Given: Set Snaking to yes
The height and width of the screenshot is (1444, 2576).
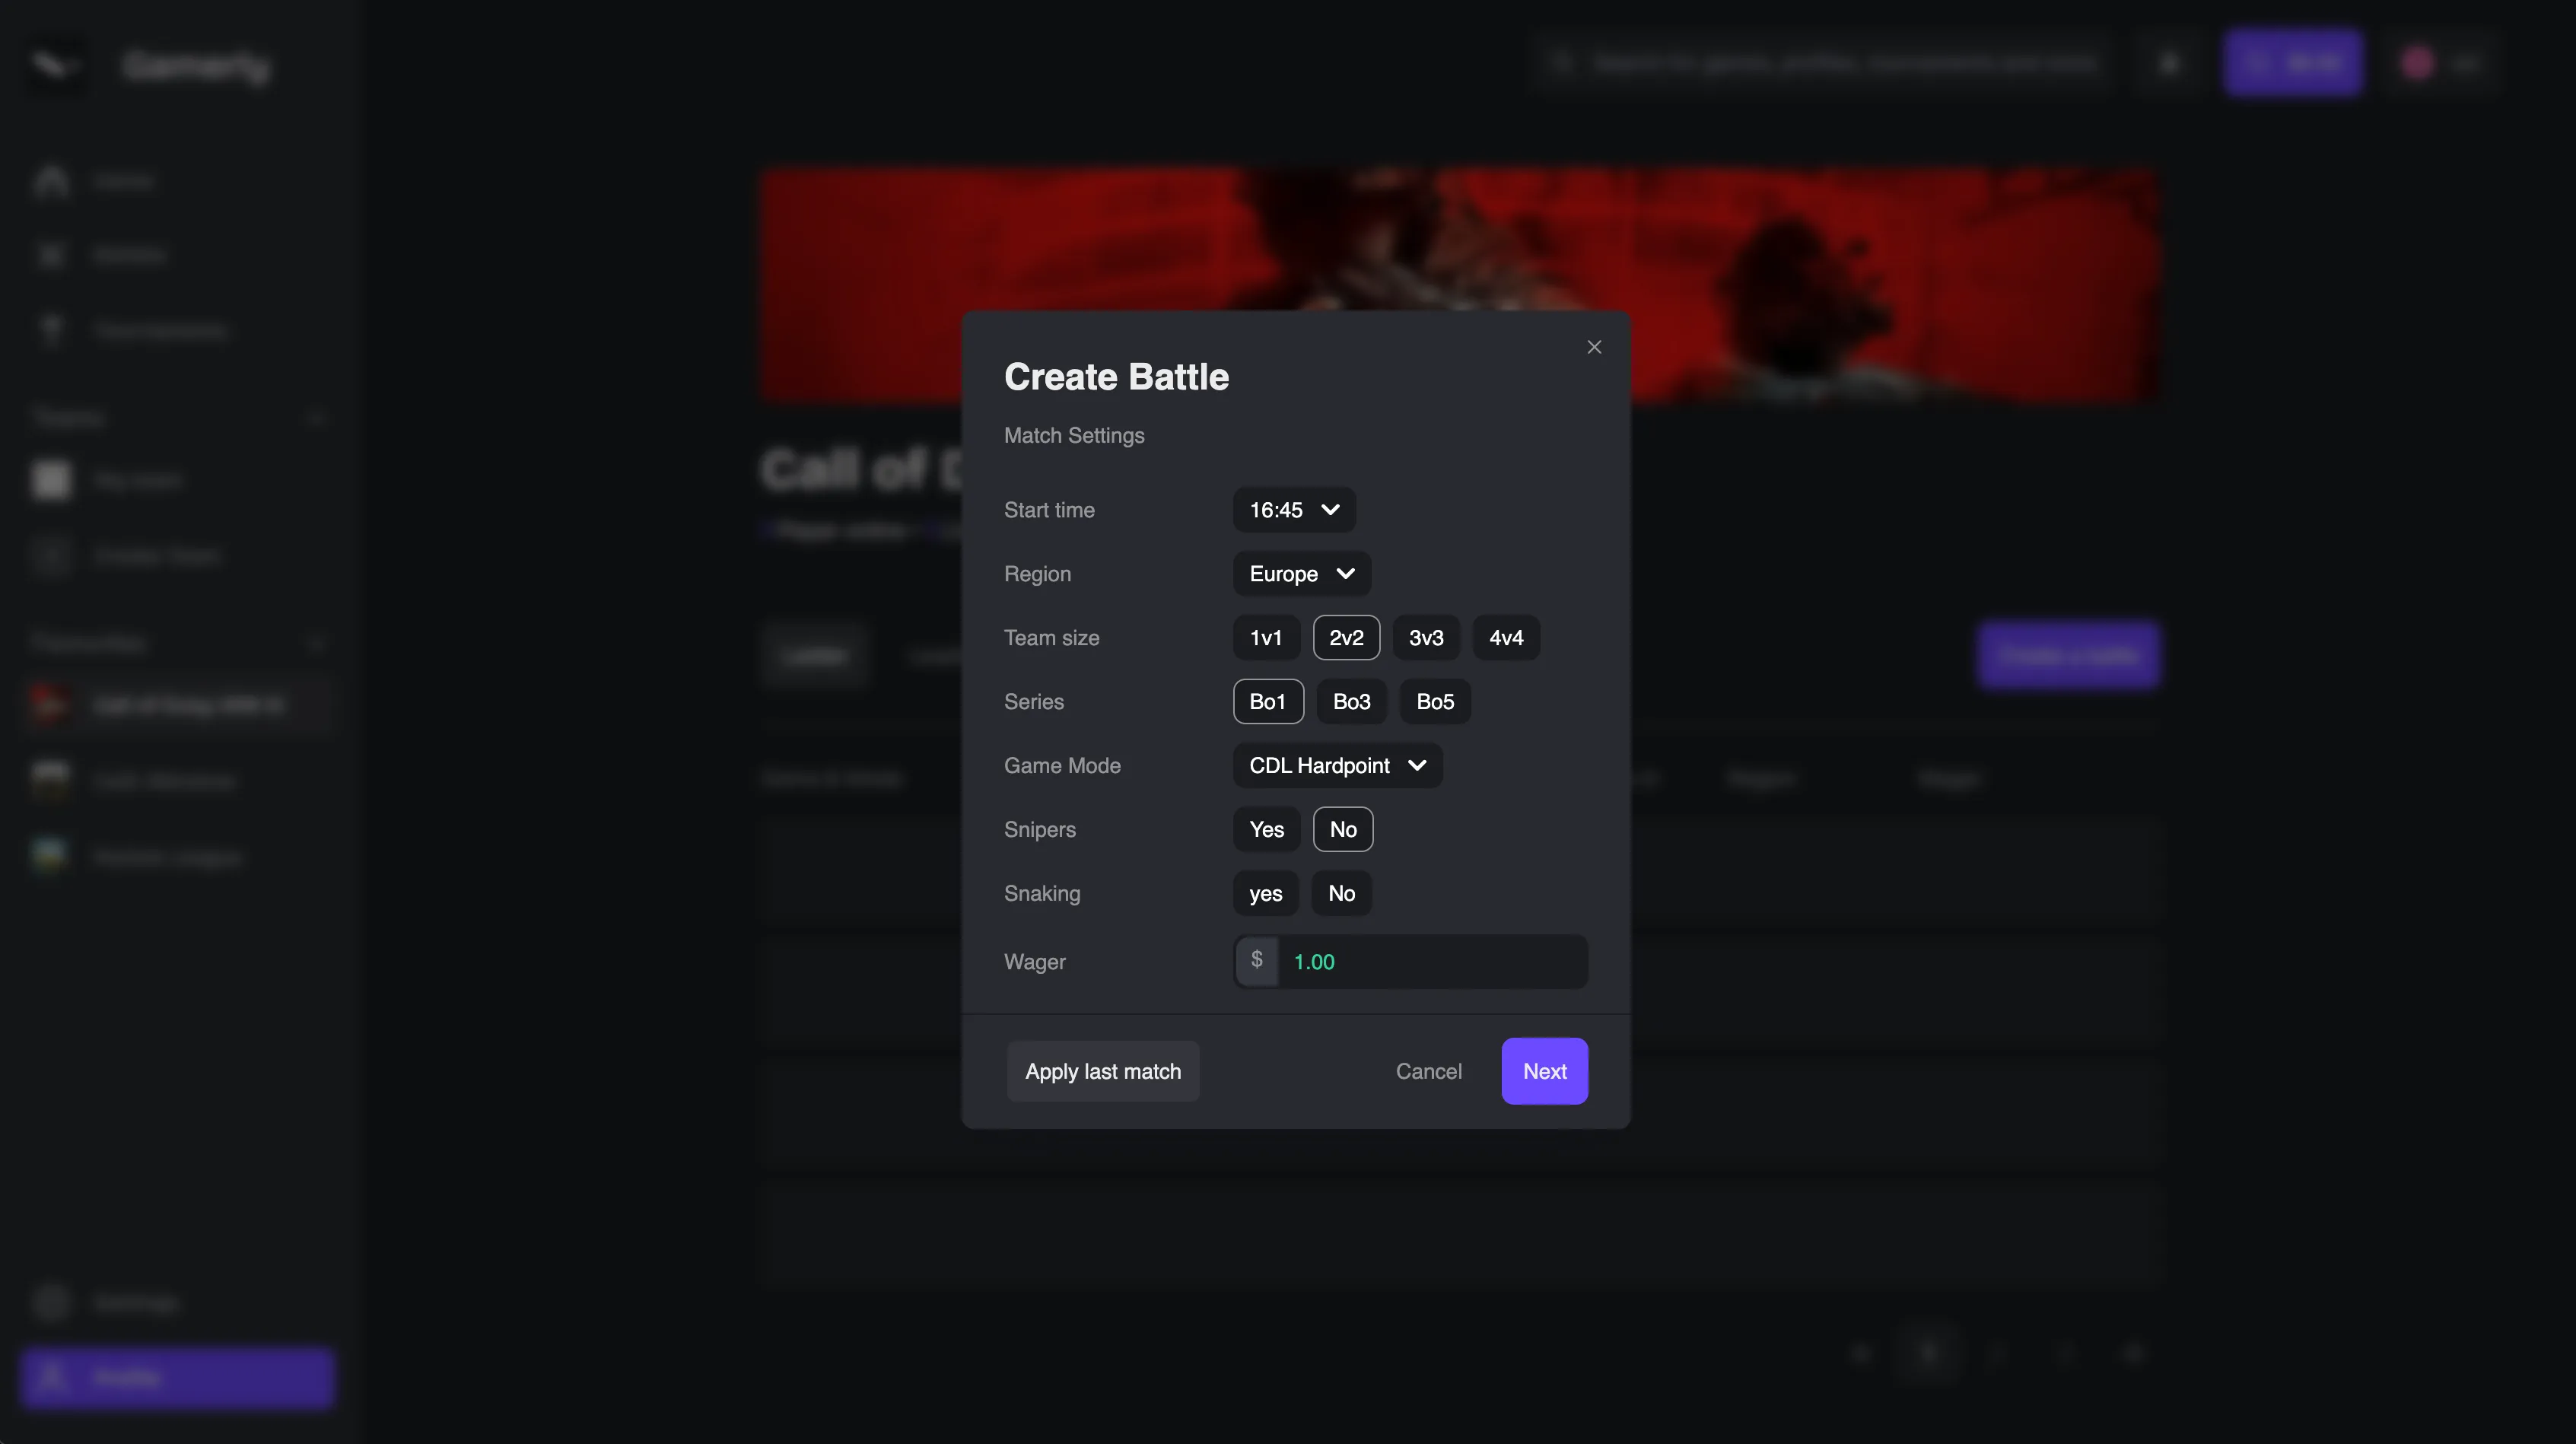Looking at the screenshot, I should [x=1266, y=894].
